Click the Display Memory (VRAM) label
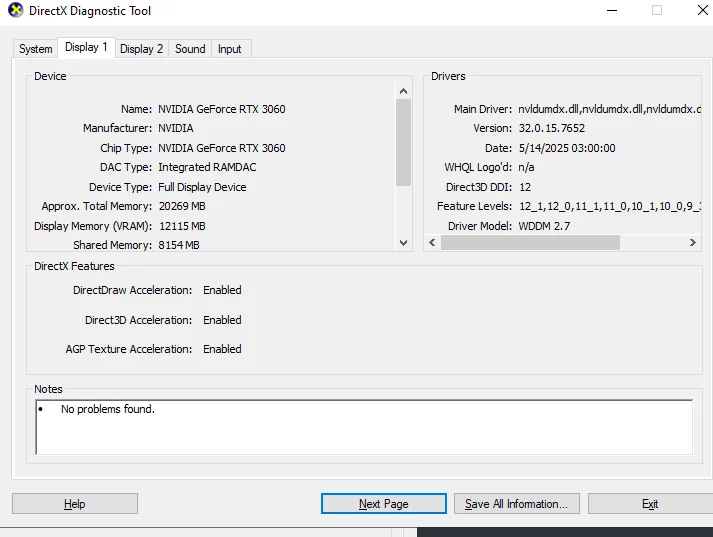 pos(93,226)
